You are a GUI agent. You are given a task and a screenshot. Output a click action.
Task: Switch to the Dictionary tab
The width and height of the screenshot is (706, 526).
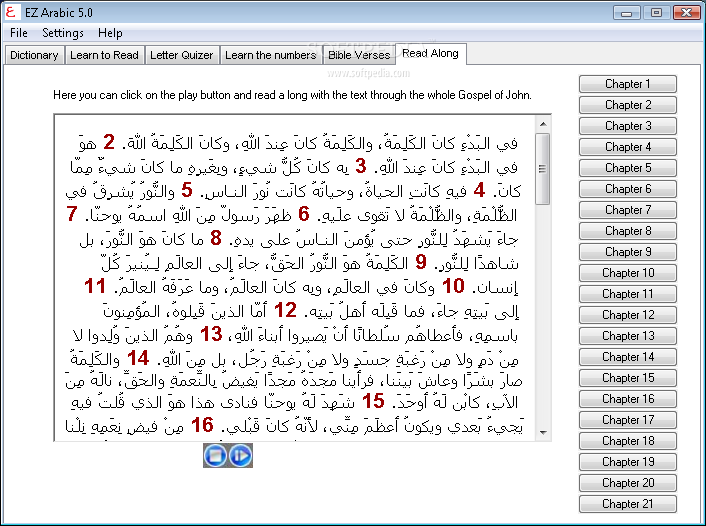[34, 55]
